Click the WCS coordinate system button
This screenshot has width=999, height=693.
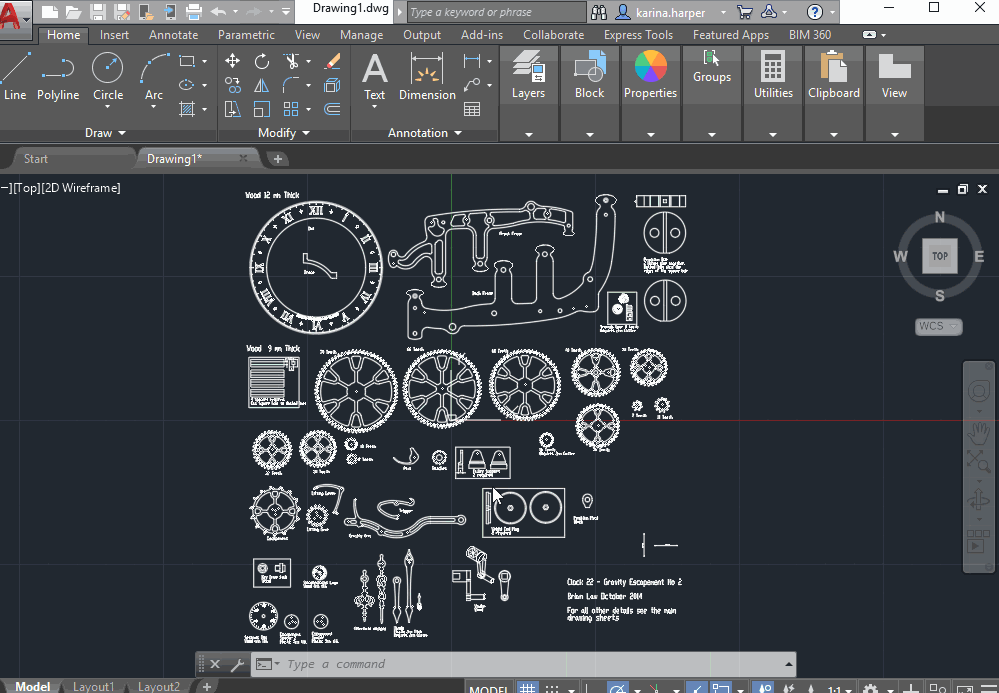coord(938,326)
